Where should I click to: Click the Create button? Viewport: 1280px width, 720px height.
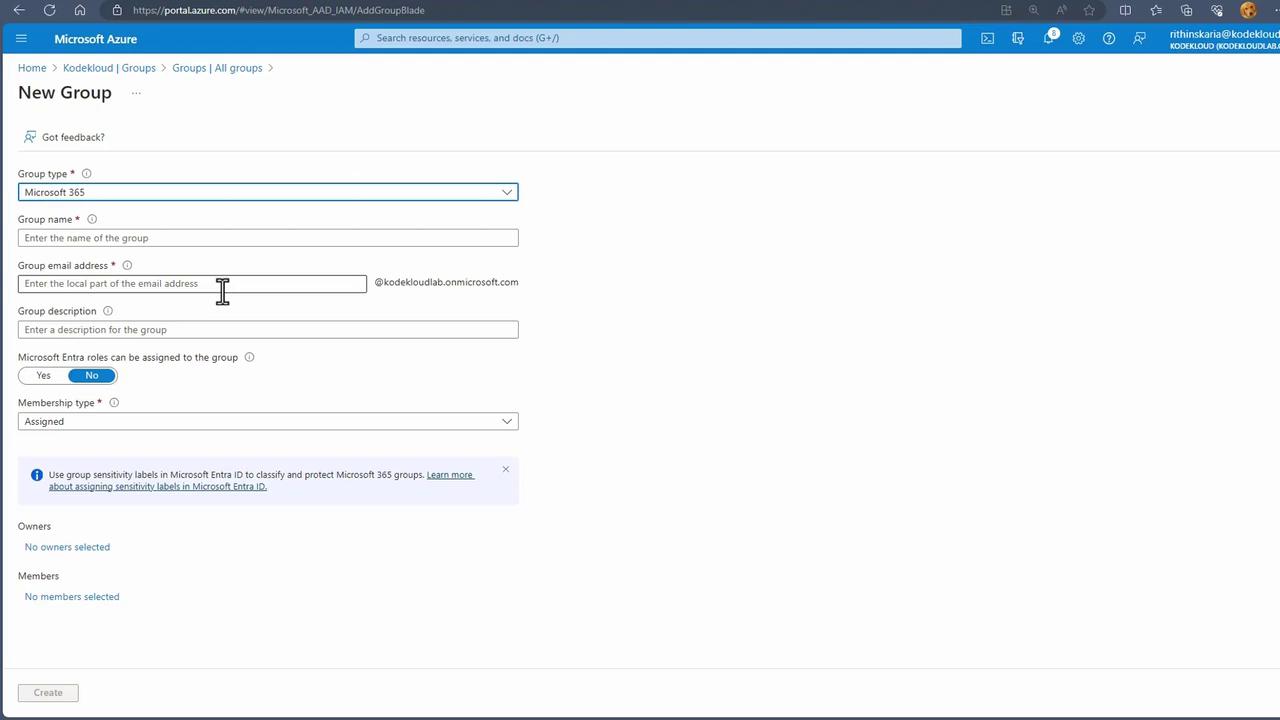48,693
